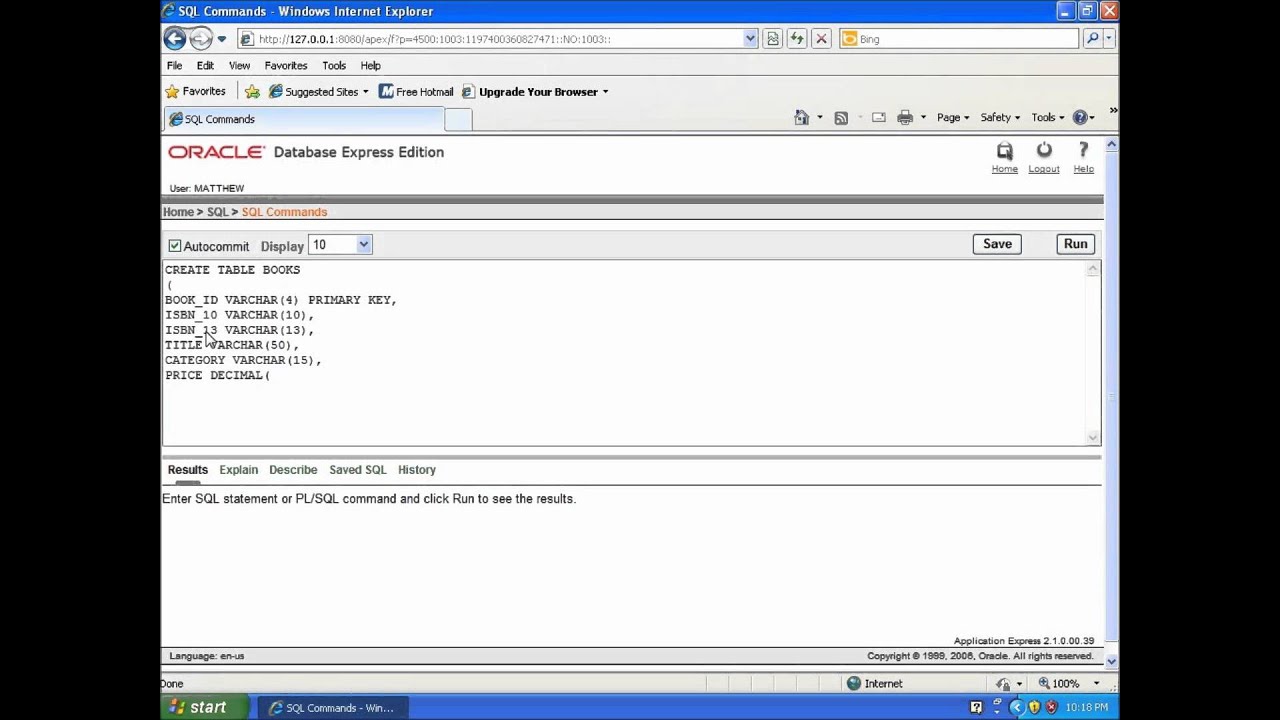
Task: Click the Add to Favorites Bar icon
Action: click(252, 91)
